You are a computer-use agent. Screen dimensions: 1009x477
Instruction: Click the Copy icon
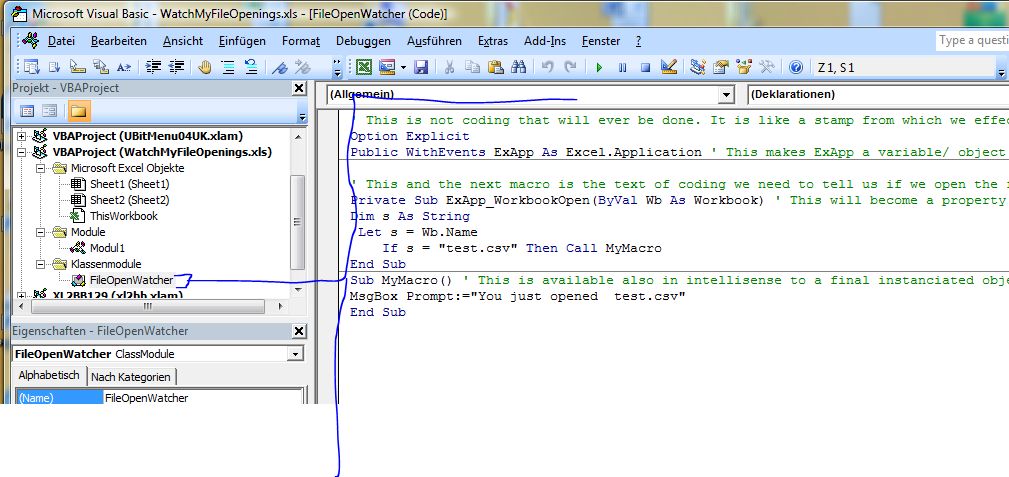[x=472, y=67]
